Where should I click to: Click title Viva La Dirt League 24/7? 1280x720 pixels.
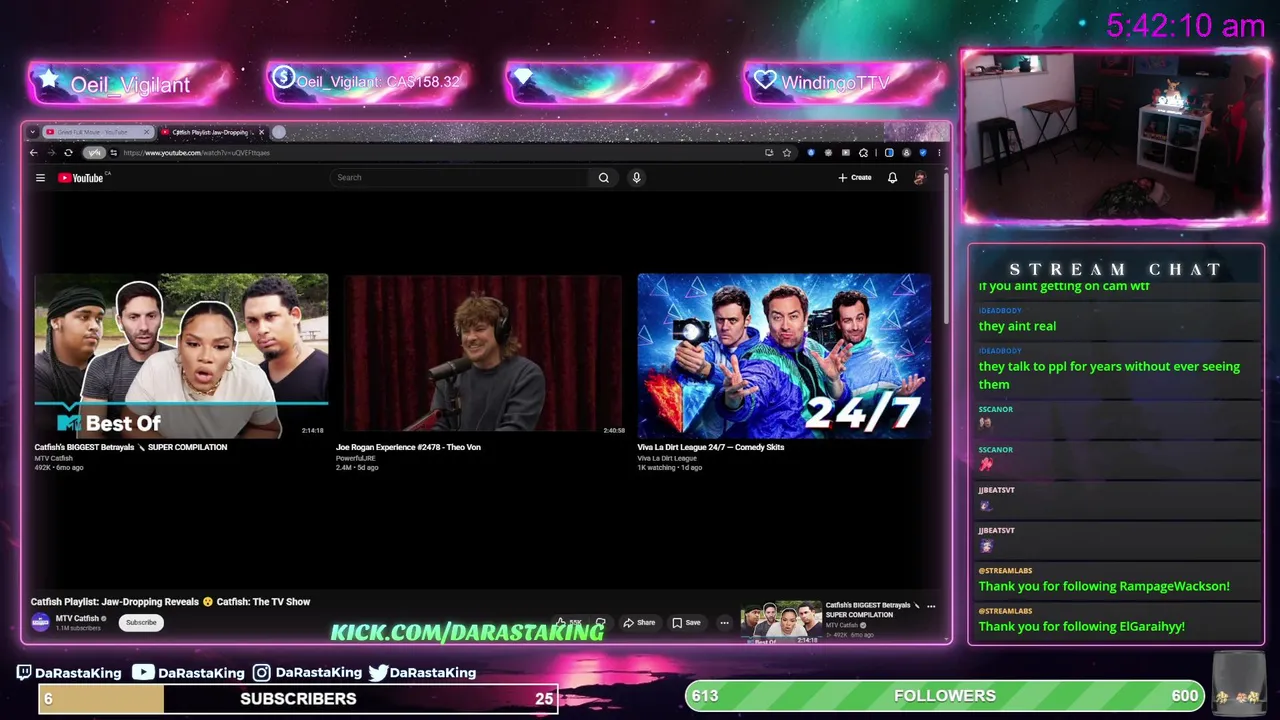coord(710,447)
